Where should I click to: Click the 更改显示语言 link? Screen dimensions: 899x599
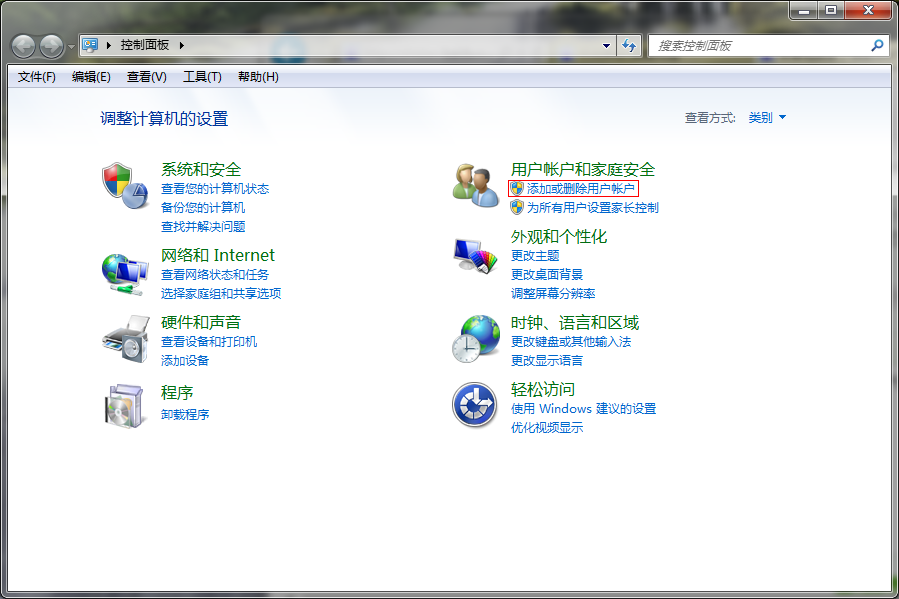tap(547, 361)
